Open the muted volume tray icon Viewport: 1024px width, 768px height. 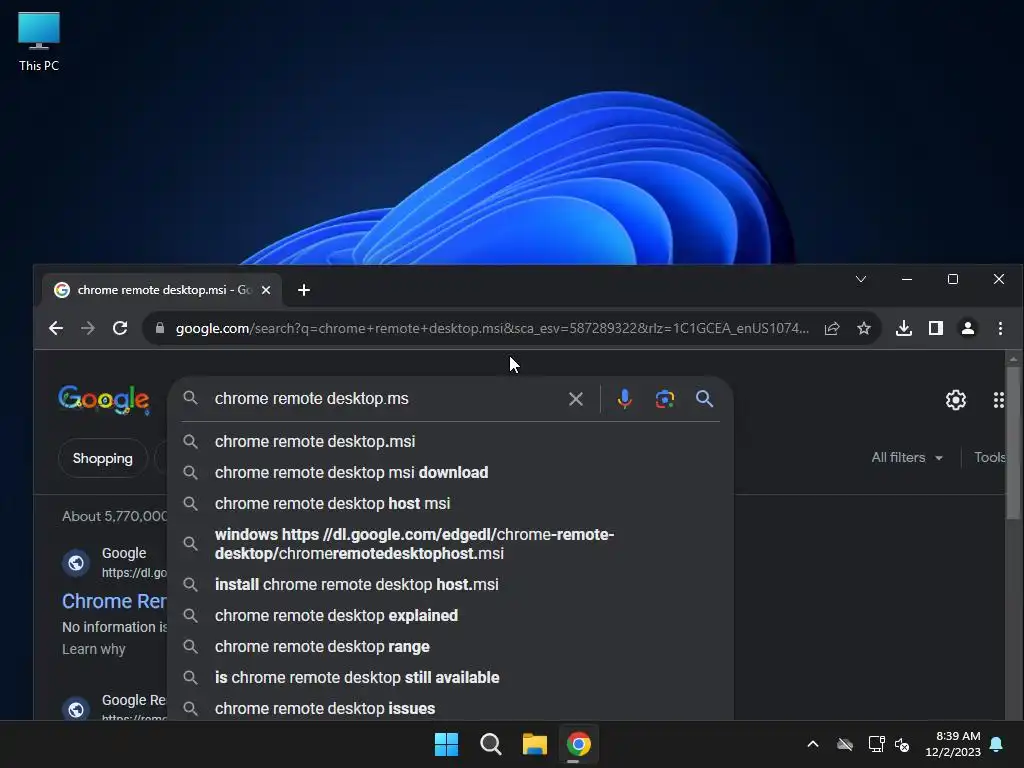tap(903, 744)
